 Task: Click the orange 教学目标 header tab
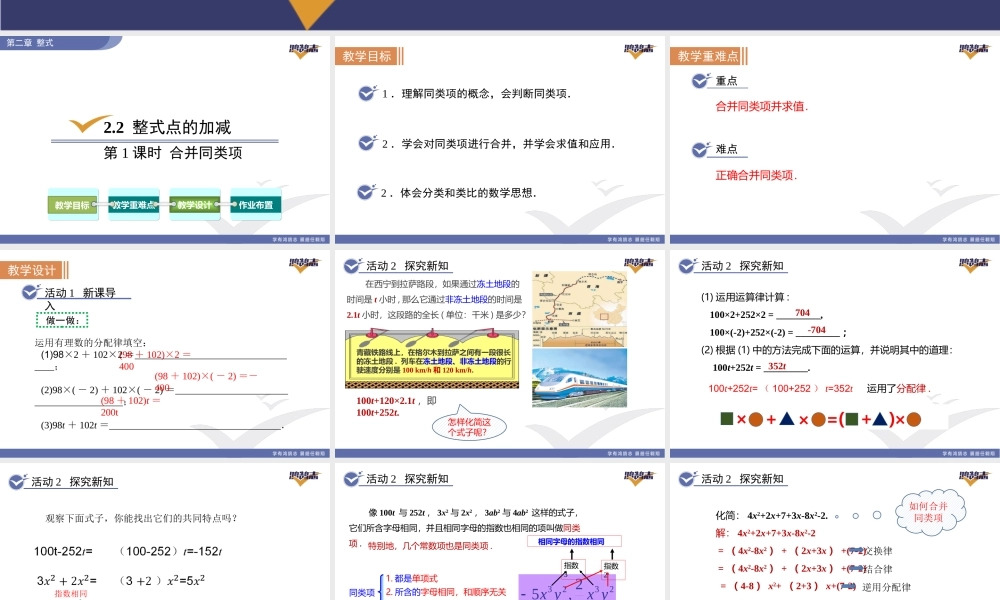(366, 56)
